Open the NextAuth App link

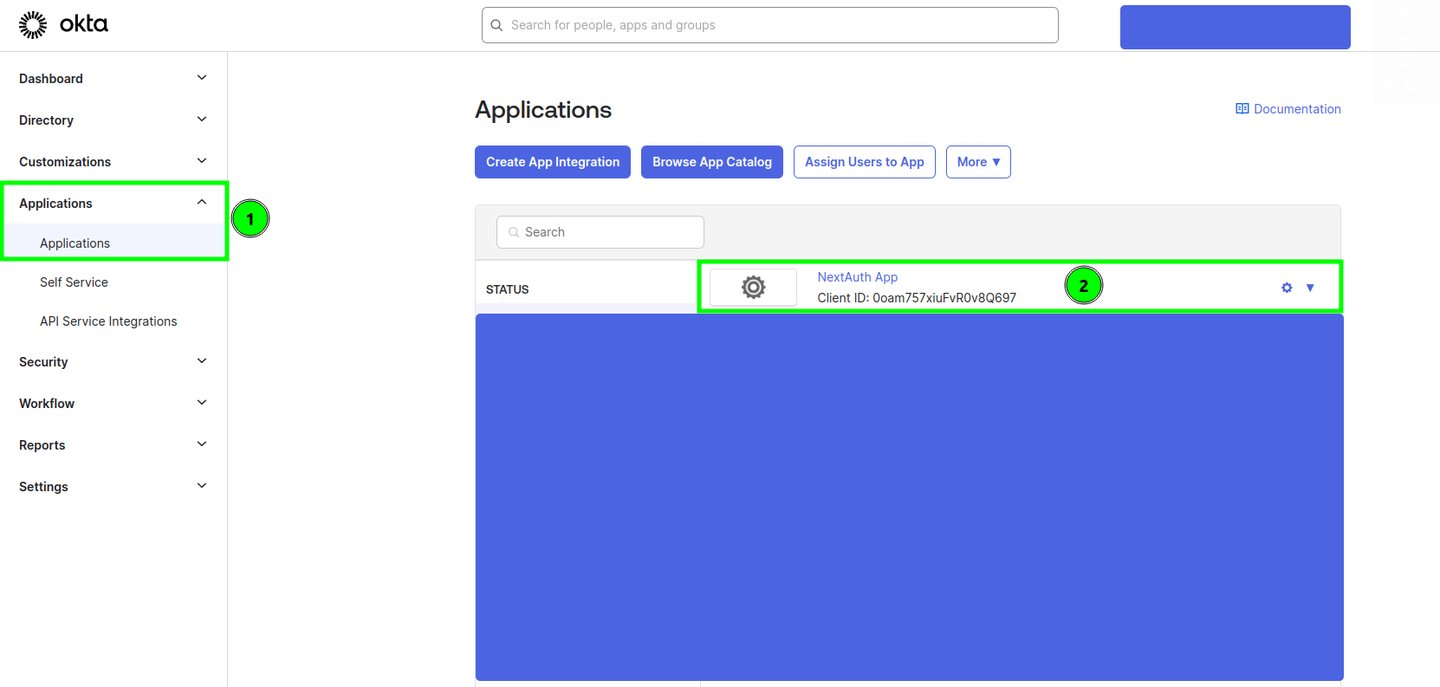pyautogui.click(x=857, y=276)
